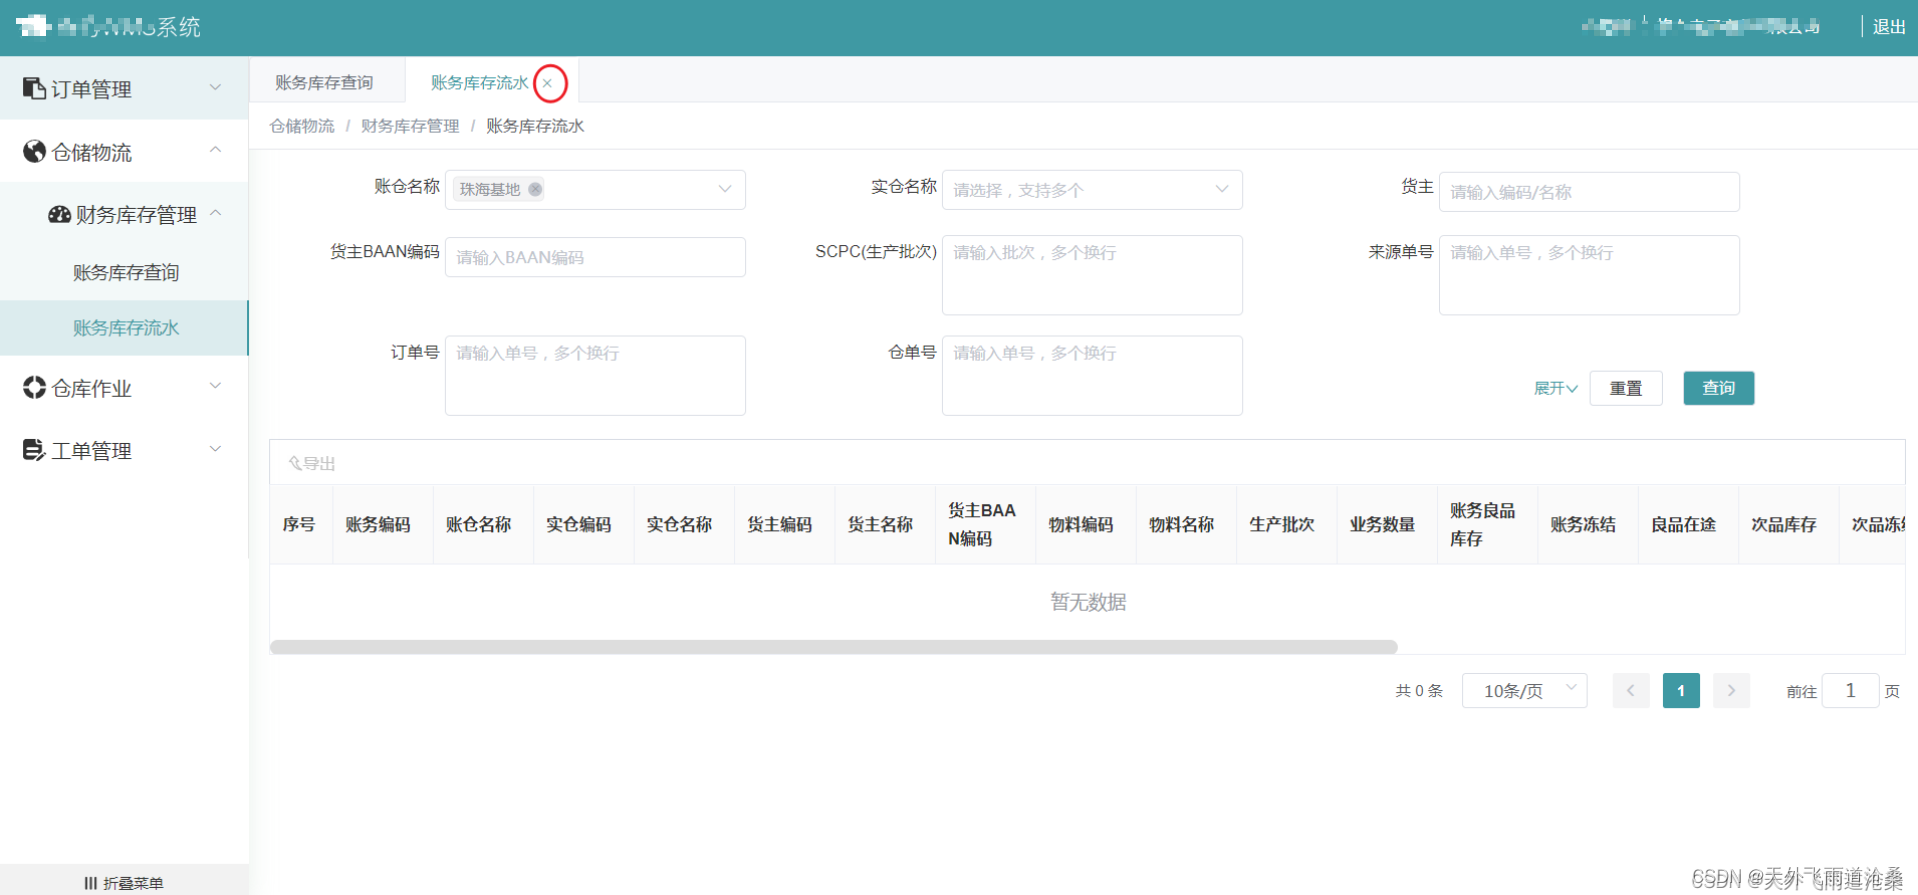Go to next page arrow

tap(1731, 690)
